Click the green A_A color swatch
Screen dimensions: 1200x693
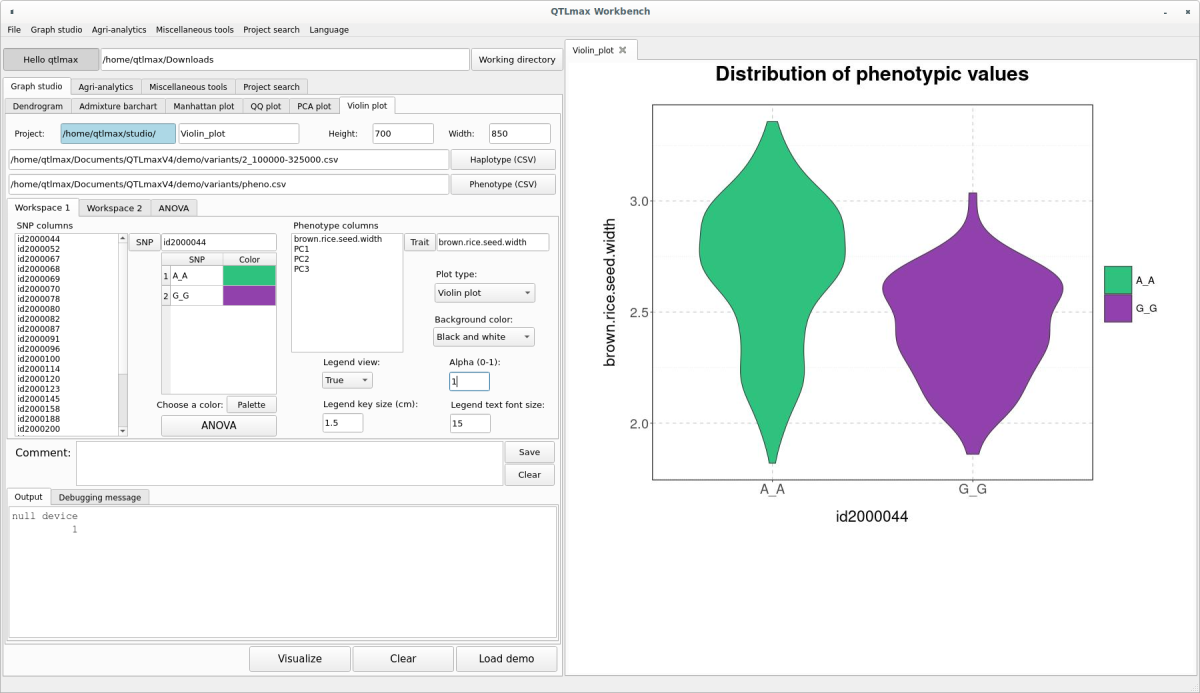249,275
